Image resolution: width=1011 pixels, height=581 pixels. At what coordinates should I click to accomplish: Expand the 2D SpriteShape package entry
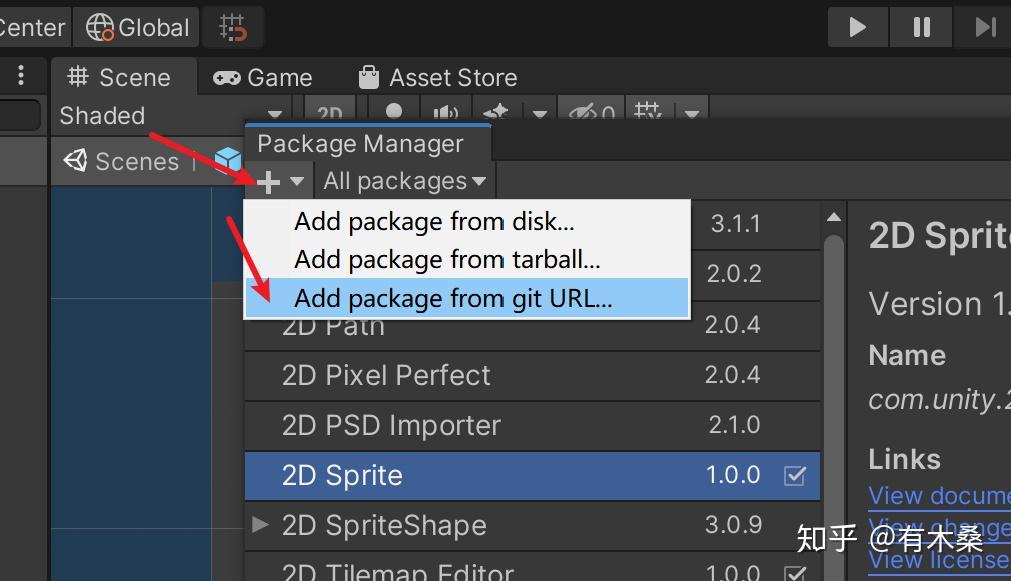coord(261,525)
